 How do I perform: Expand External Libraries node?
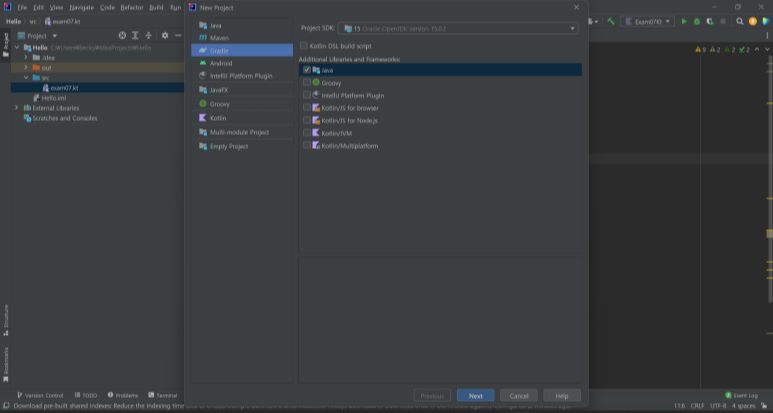(16, 108)
